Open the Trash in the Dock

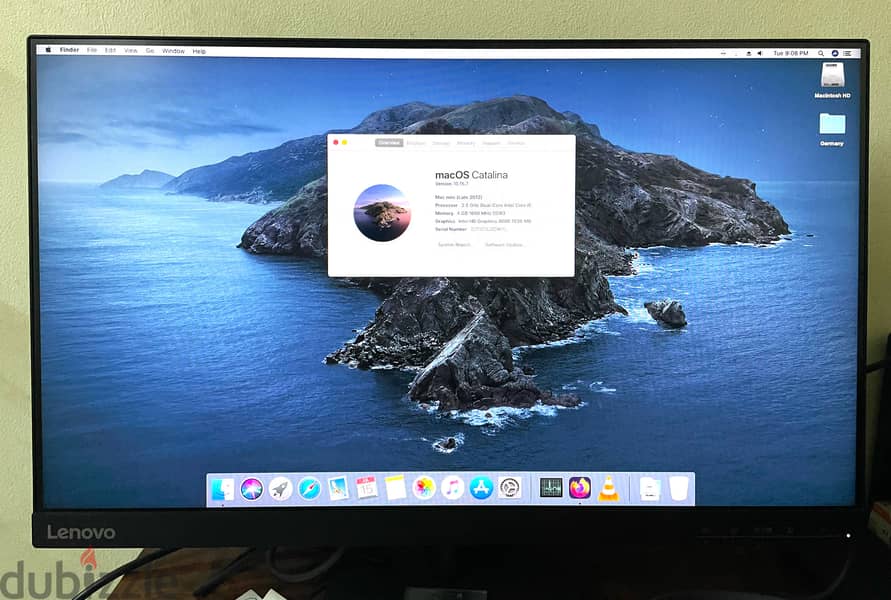[x=678, y=489]
